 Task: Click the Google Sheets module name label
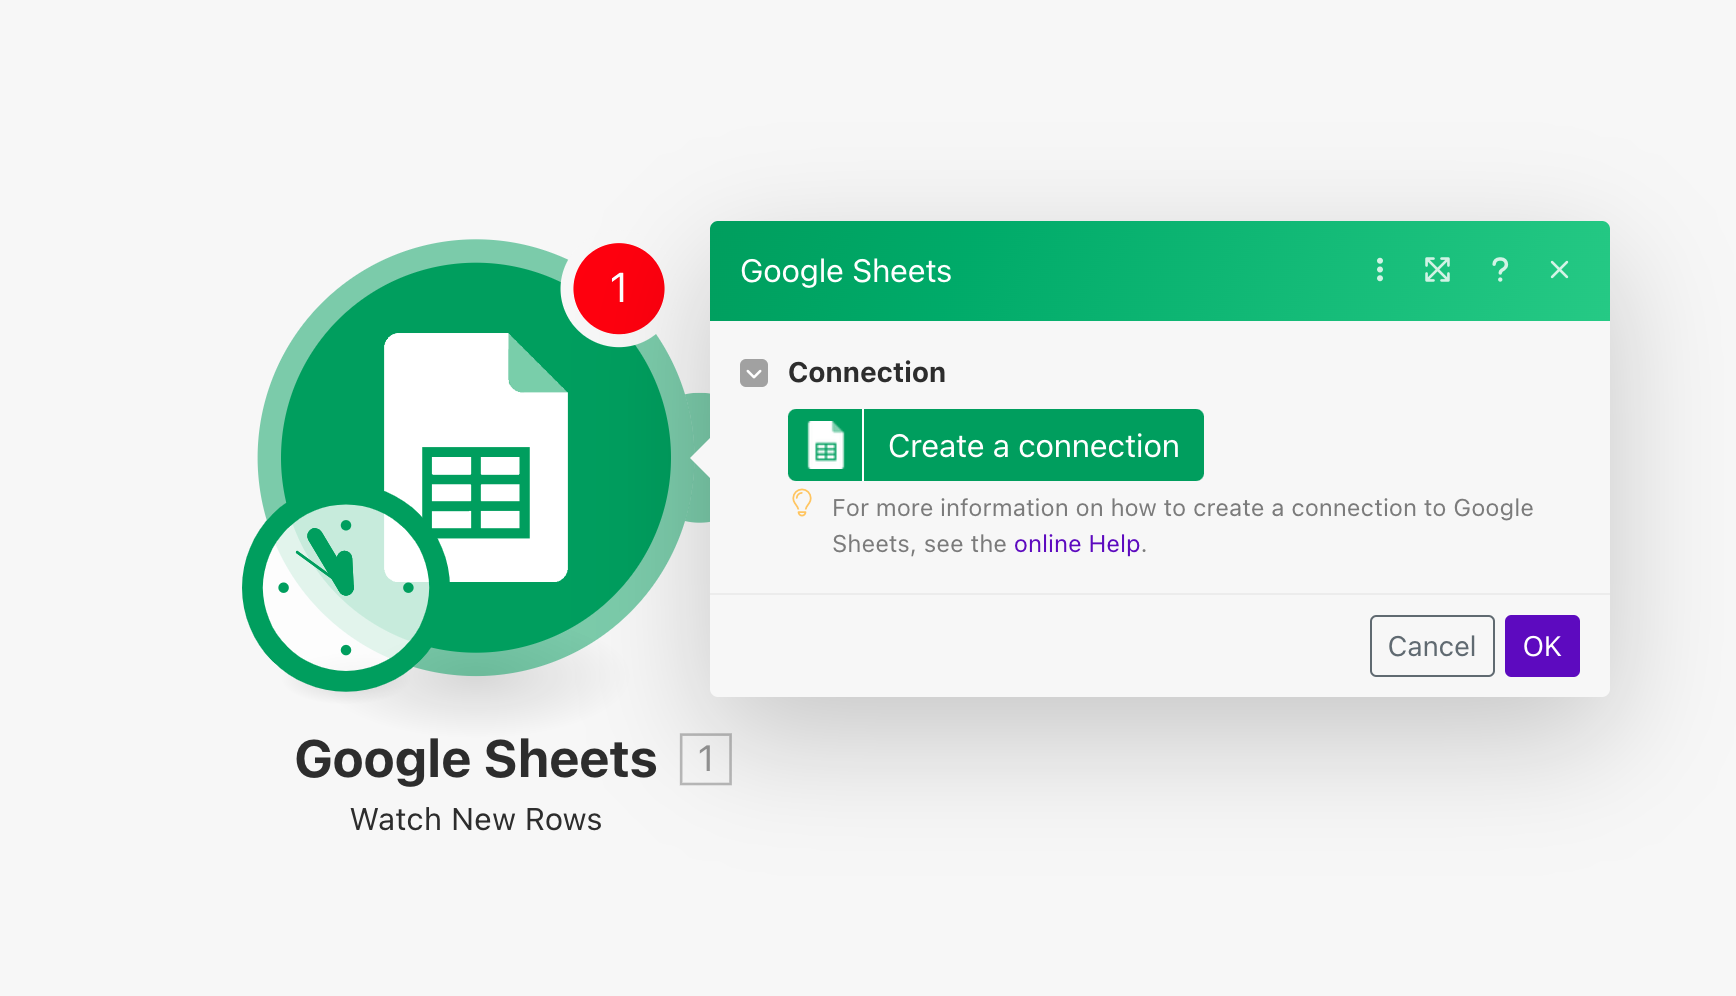coord(476,759)
